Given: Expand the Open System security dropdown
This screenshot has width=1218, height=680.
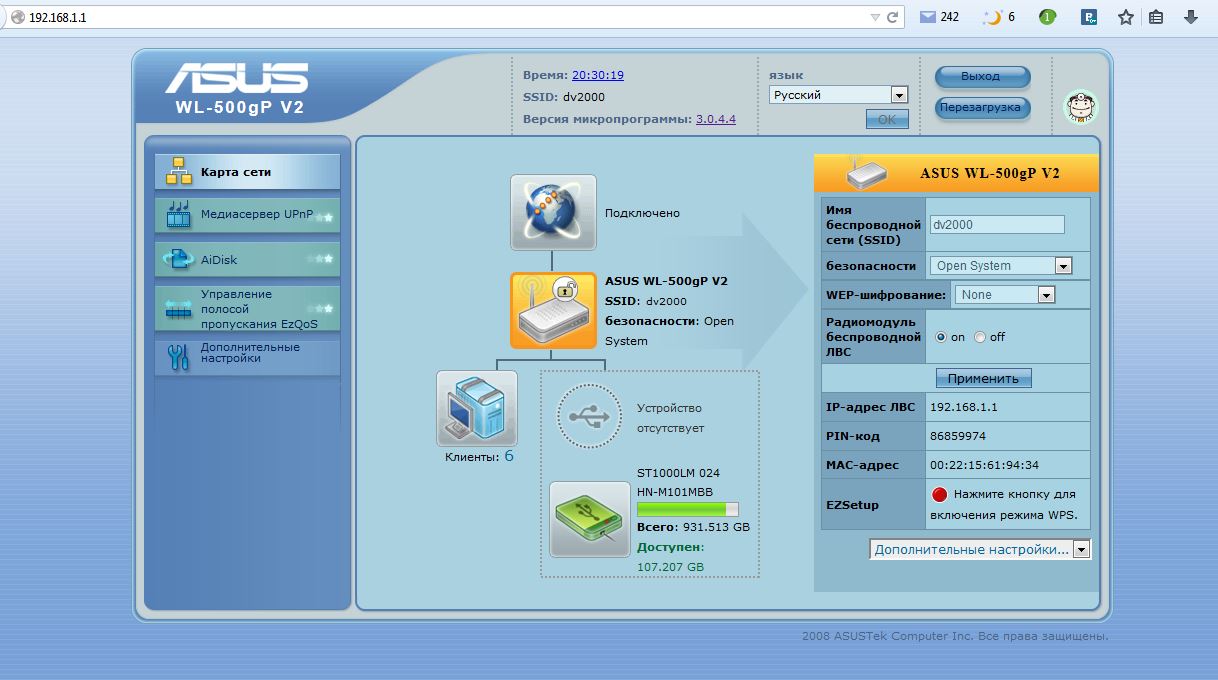Looking at the screenshot, I should click(1001, 266).
